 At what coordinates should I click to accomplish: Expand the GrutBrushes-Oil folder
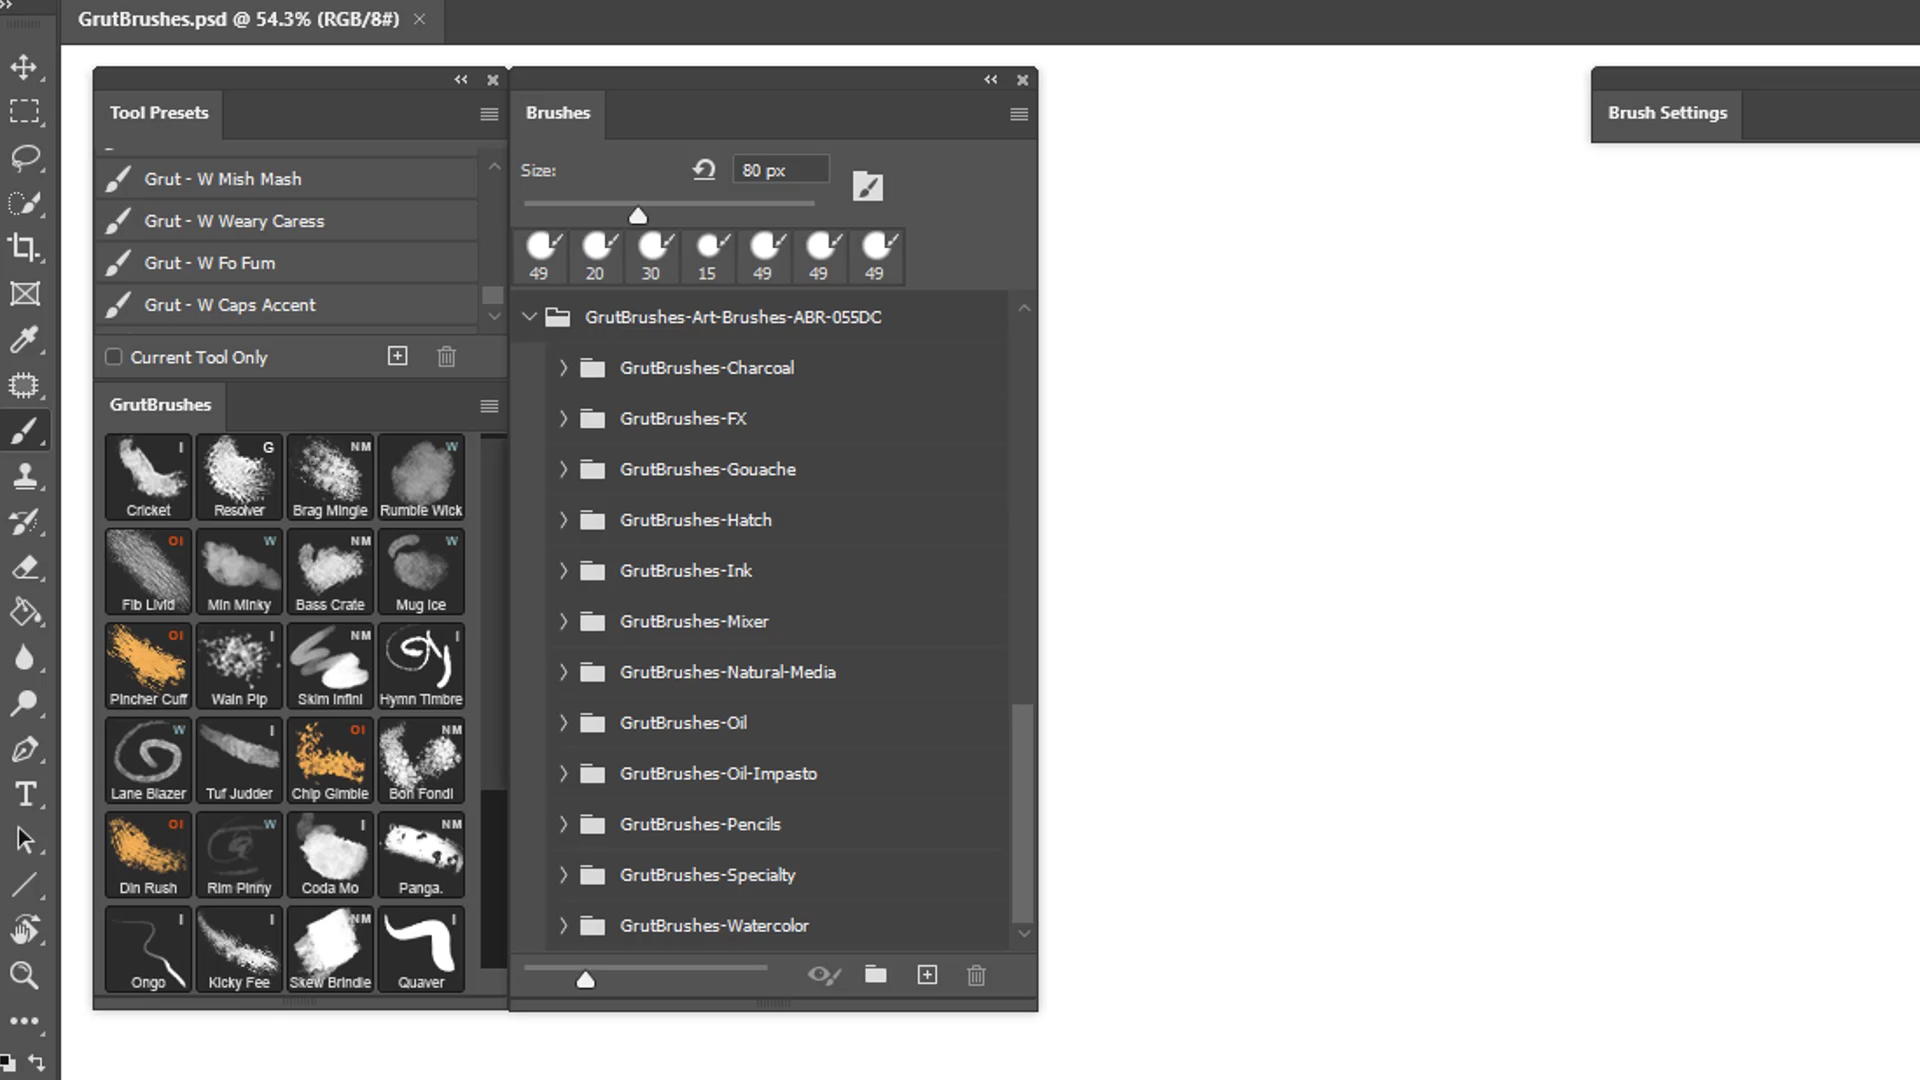coord(563,723)
